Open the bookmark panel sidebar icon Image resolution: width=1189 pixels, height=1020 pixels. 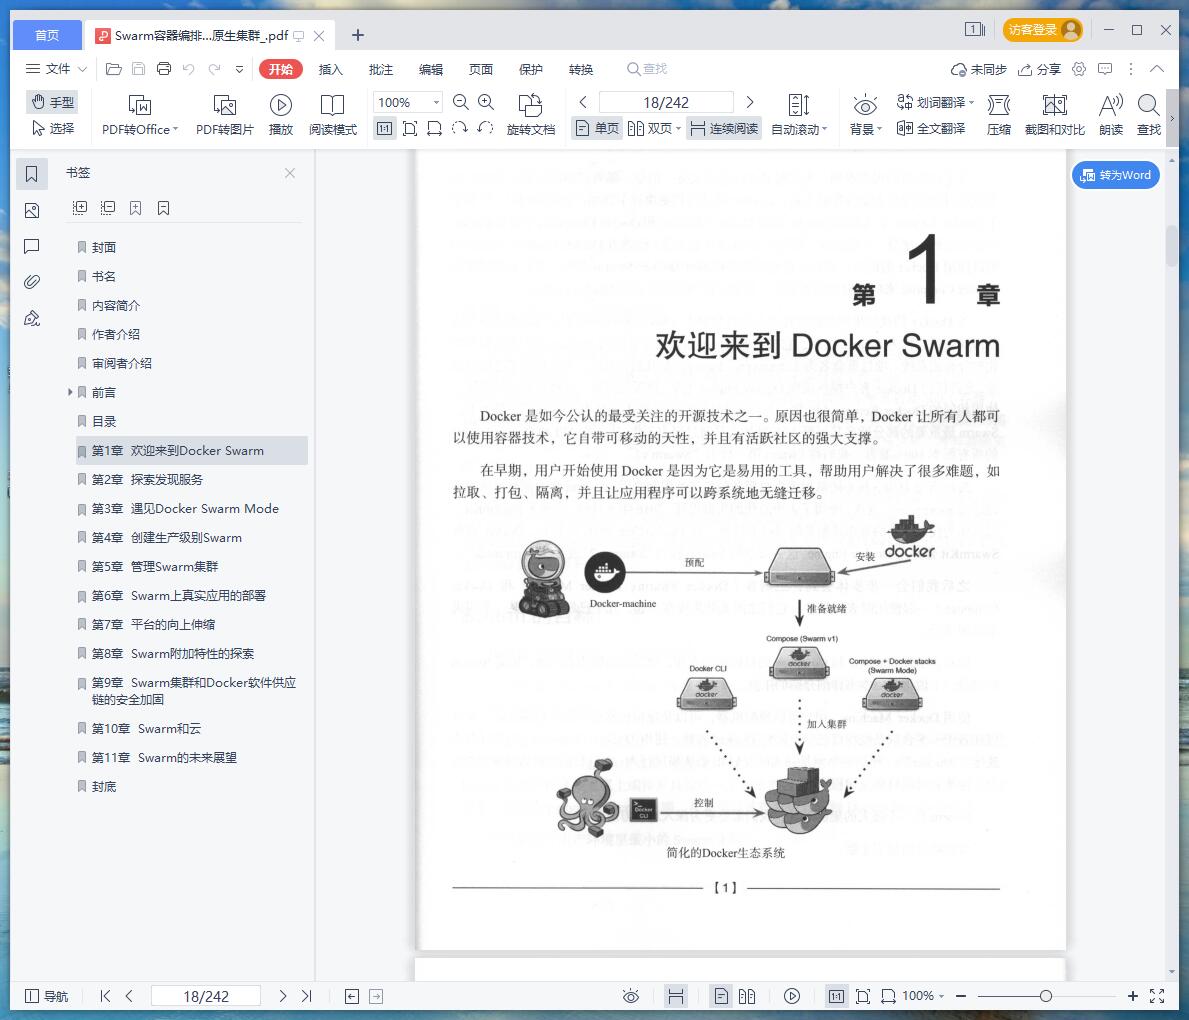click(x=32, y=174)
